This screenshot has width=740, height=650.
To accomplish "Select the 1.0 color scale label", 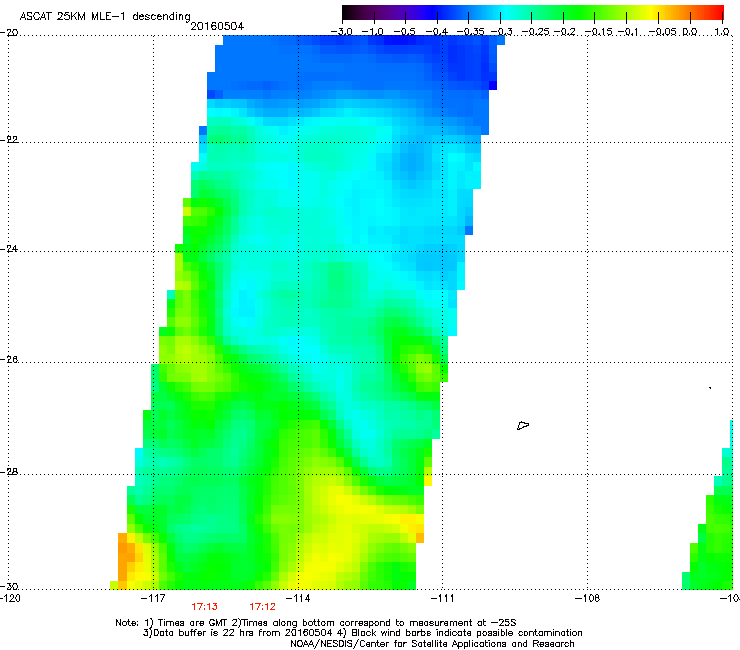I will [722, 32].
